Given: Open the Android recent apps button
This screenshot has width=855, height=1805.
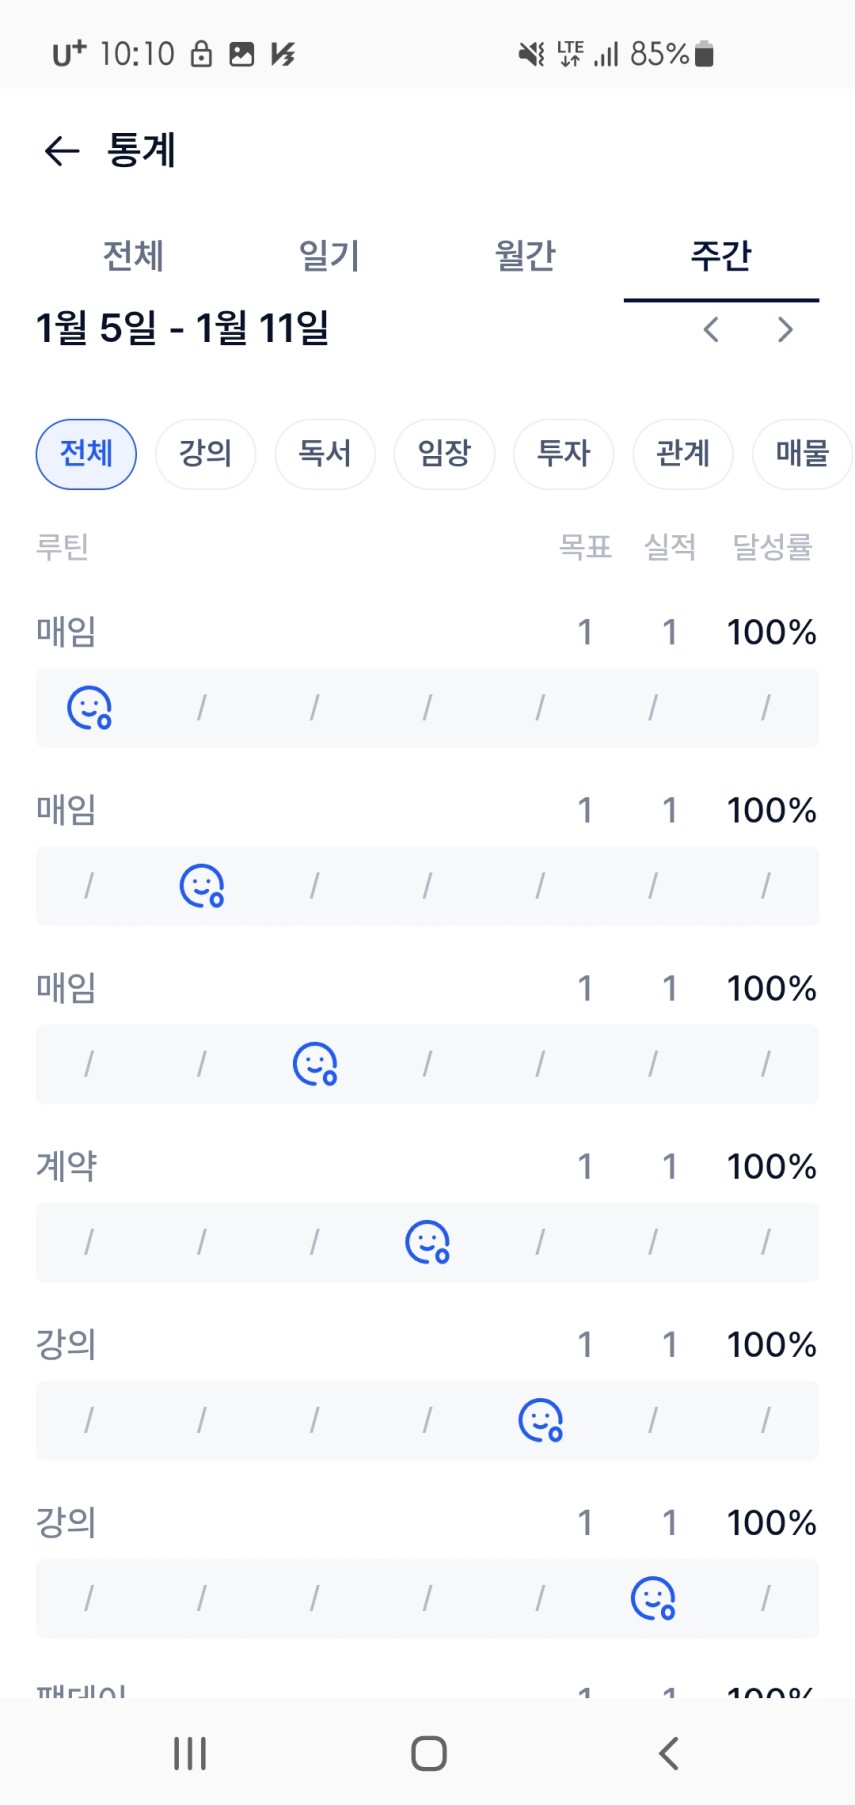Looking at the screenshot, I should [190, 1753].
